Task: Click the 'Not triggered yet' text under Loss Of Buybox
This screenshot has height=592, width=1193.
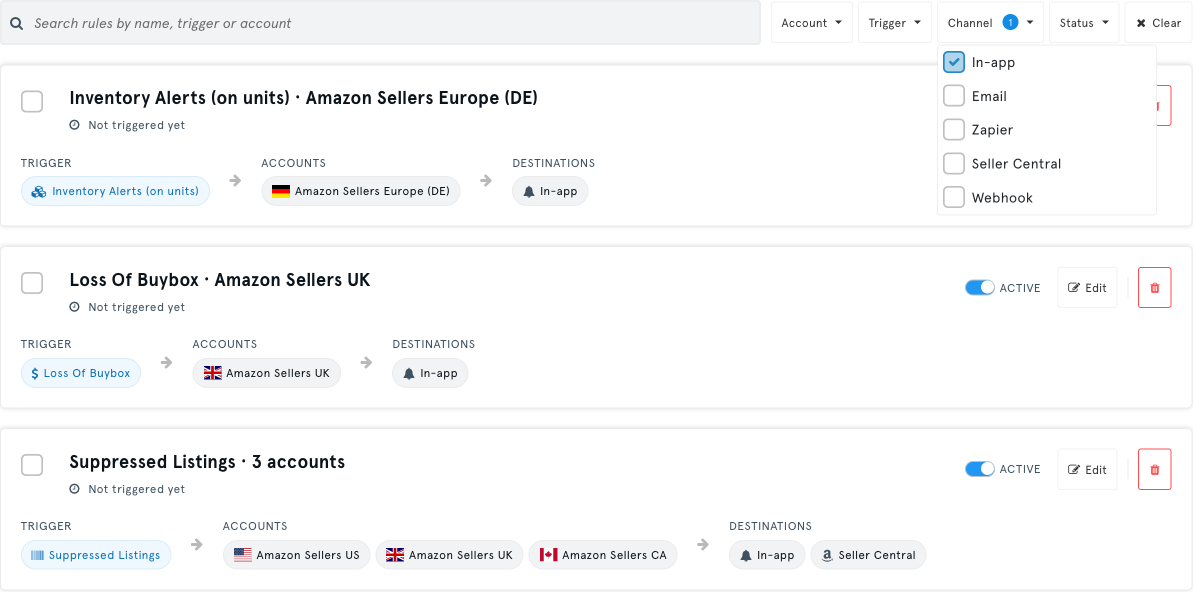Action: 136,307
